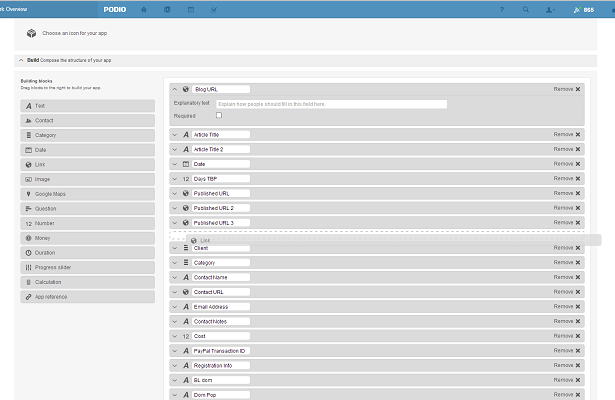615x400 pixels.
Task: Remove the Published URL 2 field
Action: coord(566,208)
